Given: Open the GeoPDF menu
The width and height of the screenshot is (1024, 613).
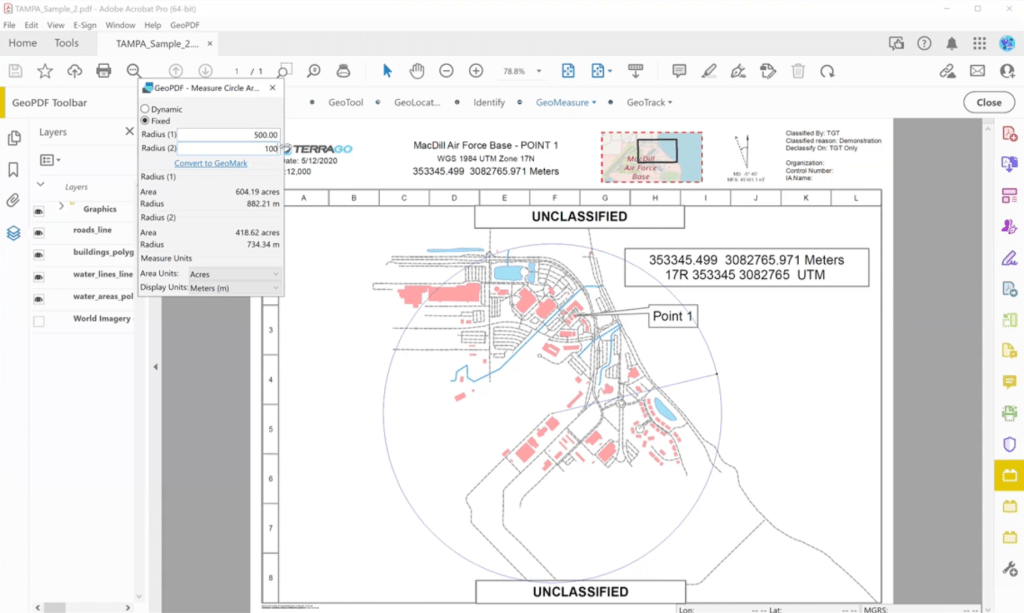Looking at the screenshot, I should [185, 24].
